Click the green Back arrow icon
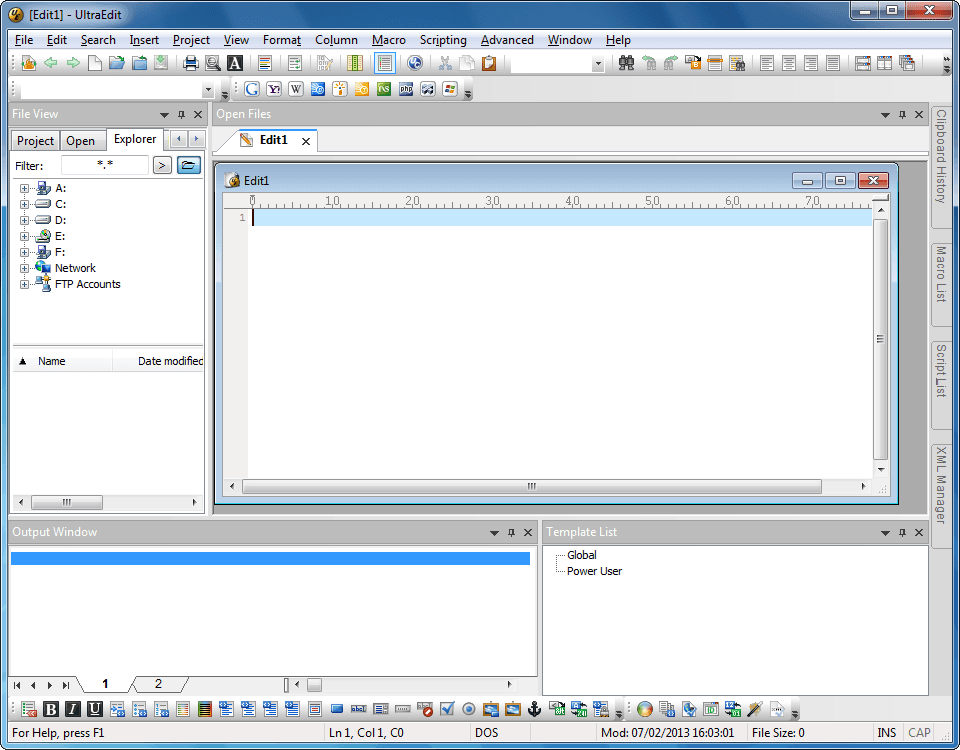Viewport: 960px width, 750px height. (51, 62)
